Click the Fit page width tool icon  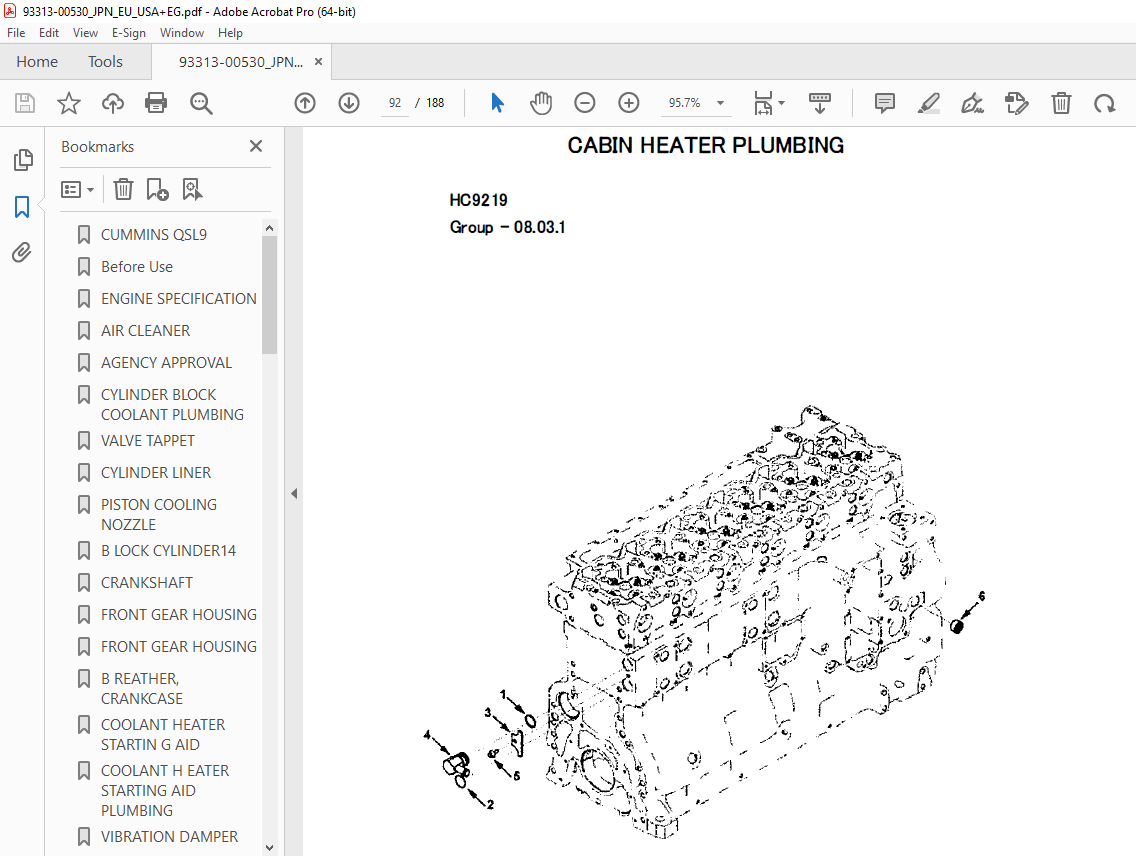(763, 103)
